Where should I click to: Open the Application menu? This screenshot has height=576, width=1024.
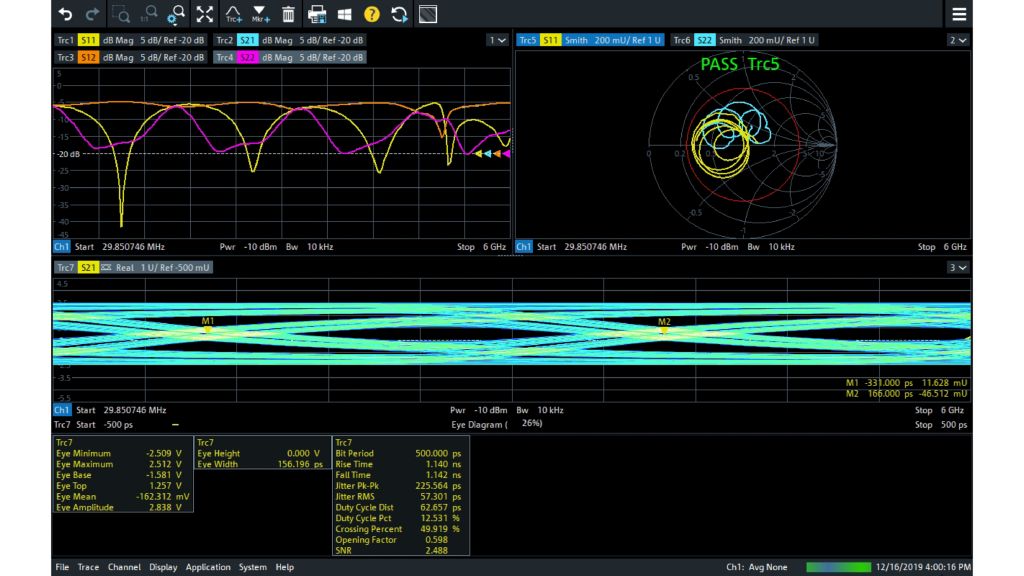click(x=208, y=567)
